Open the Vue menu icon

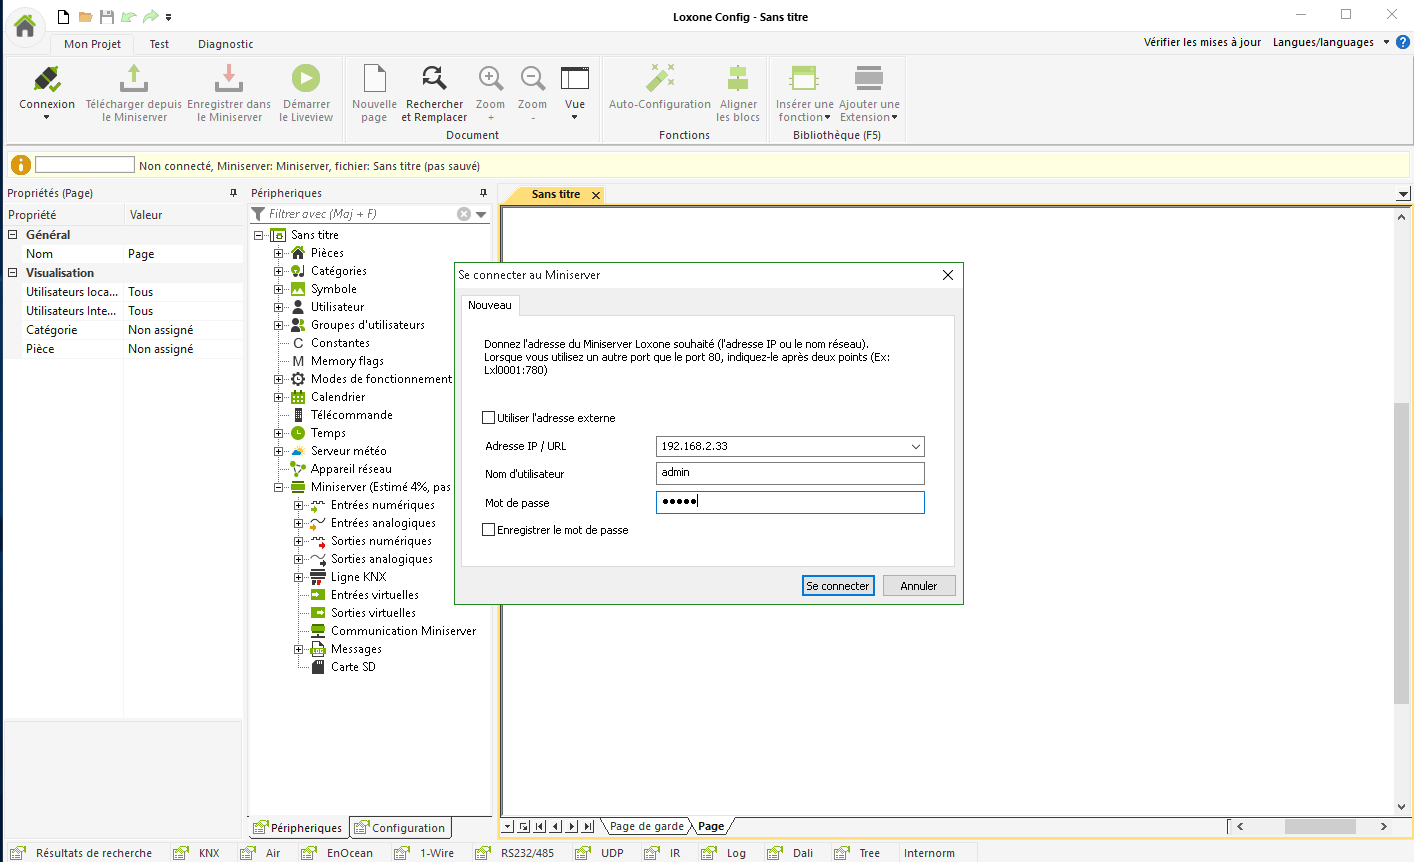(575, 79)
